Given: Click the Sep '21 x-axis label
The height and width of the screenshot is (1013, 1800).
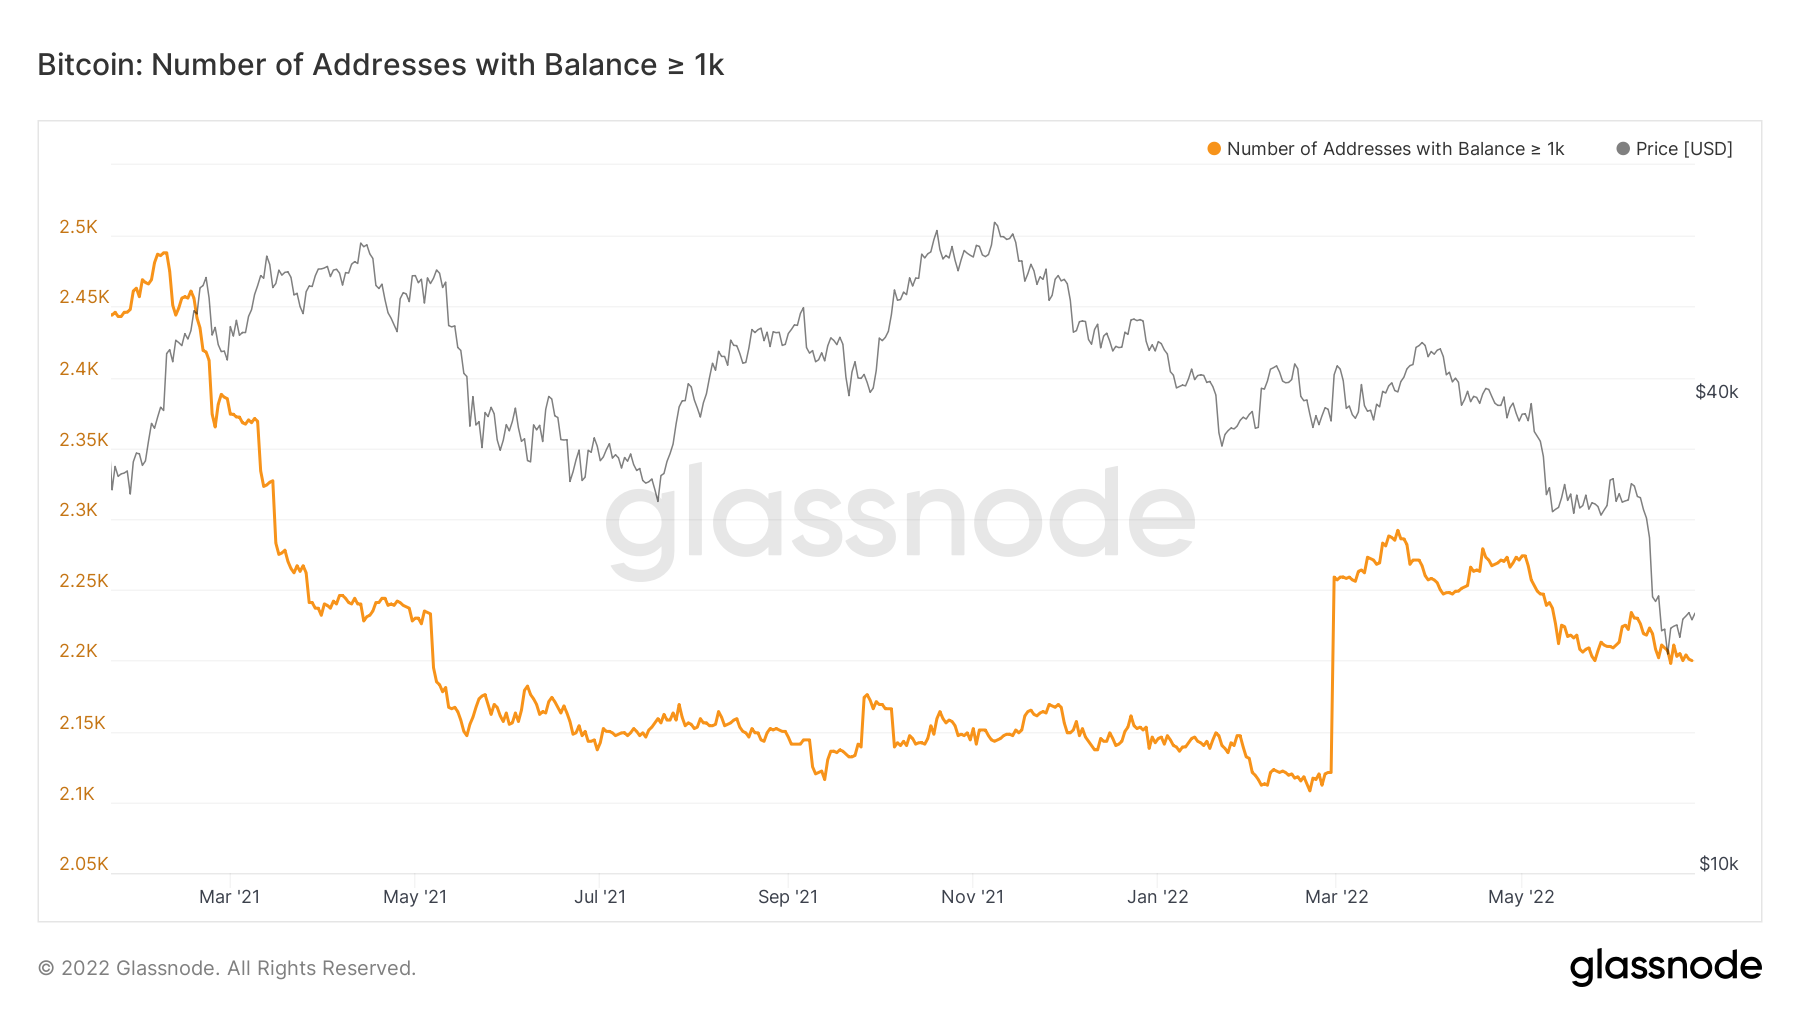Looking at the screenshot, I should pos(788,897).
